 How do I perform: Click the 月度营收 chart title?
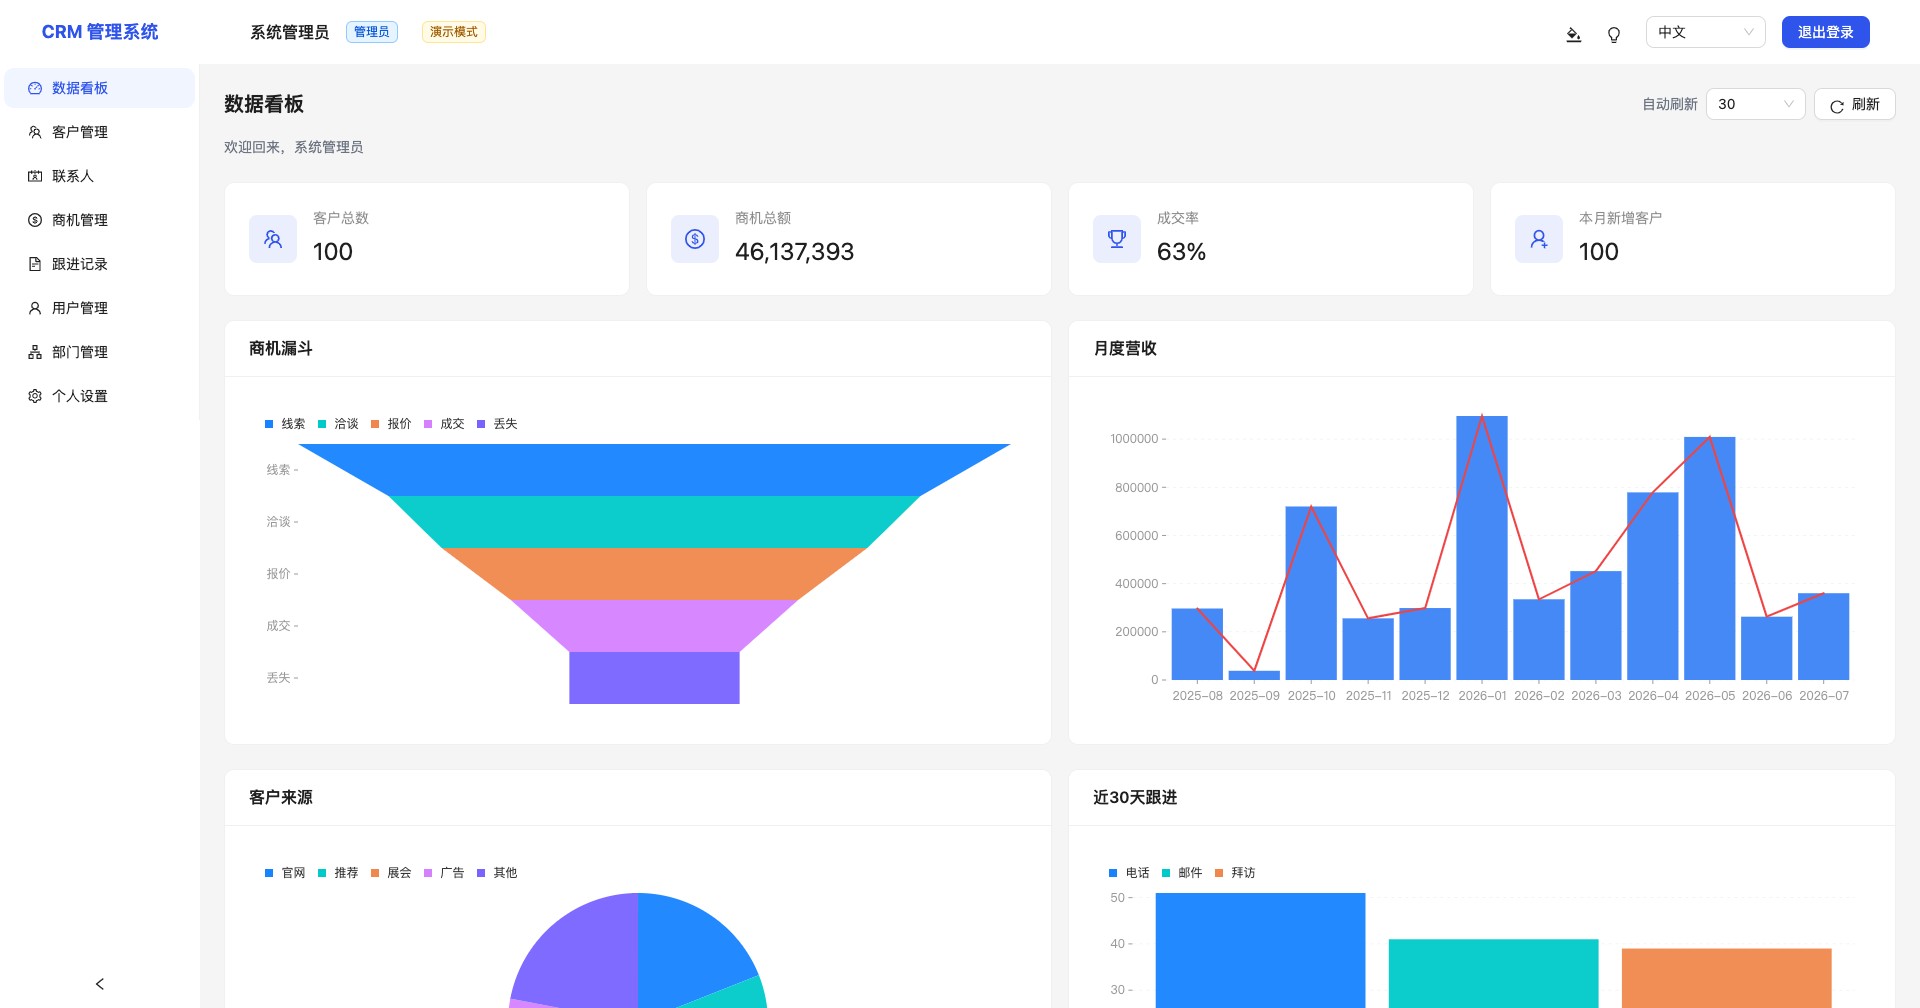1125,348
